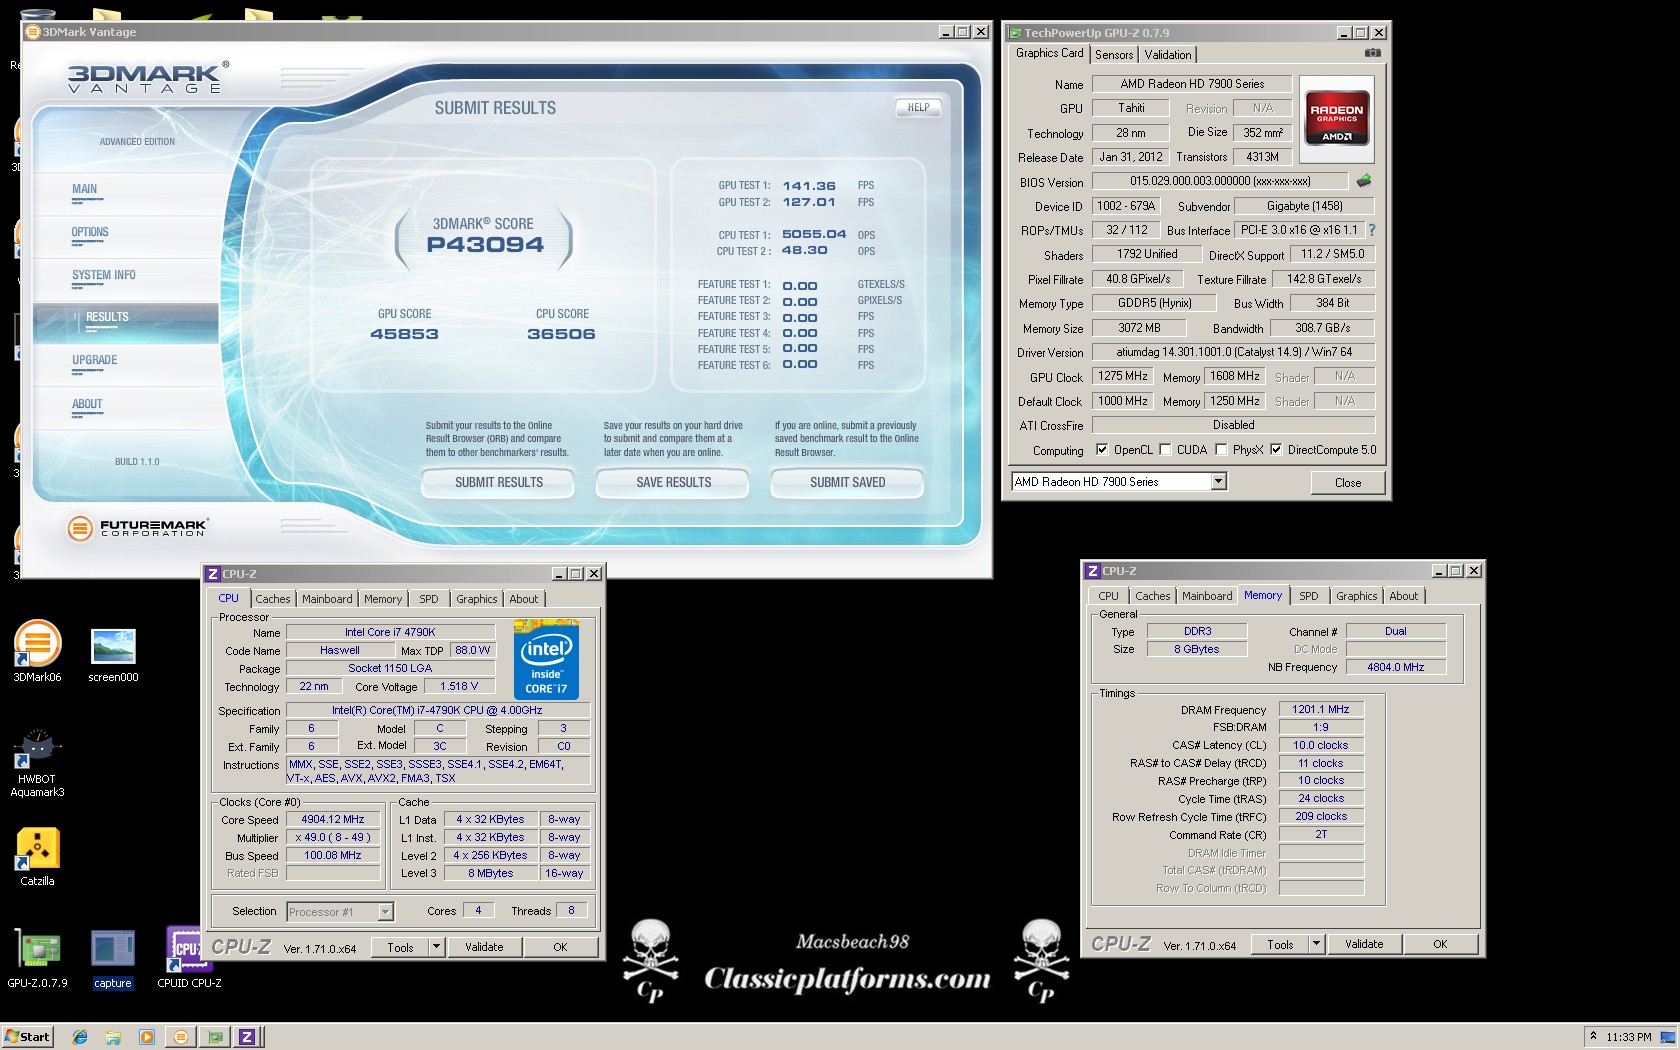The height and width of the screenshot is (1050, 1680).
Task: Click the GPU Clock 1275 MHz field
Action: pyautogui.click(x=1122, y=377)
